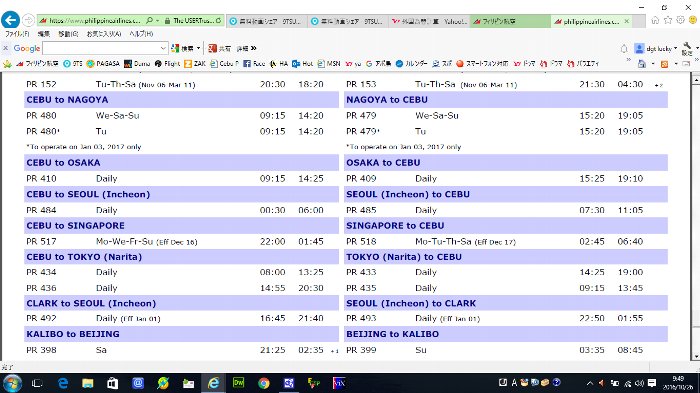Launch Dreamweaver from the taskbar

click(x=238, y=383)
